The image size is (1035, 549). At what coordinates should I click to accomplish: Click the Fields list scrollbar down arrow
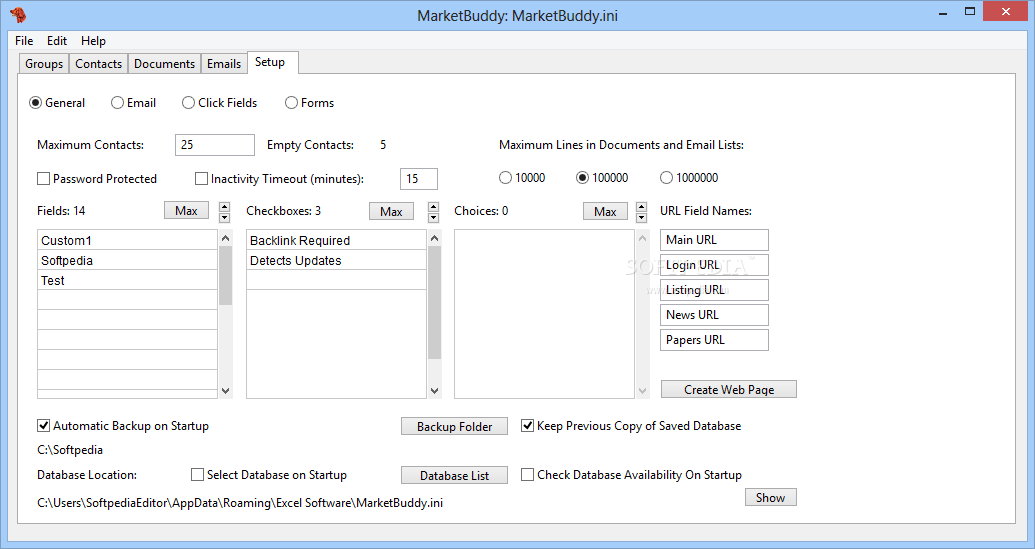point(226,391)
